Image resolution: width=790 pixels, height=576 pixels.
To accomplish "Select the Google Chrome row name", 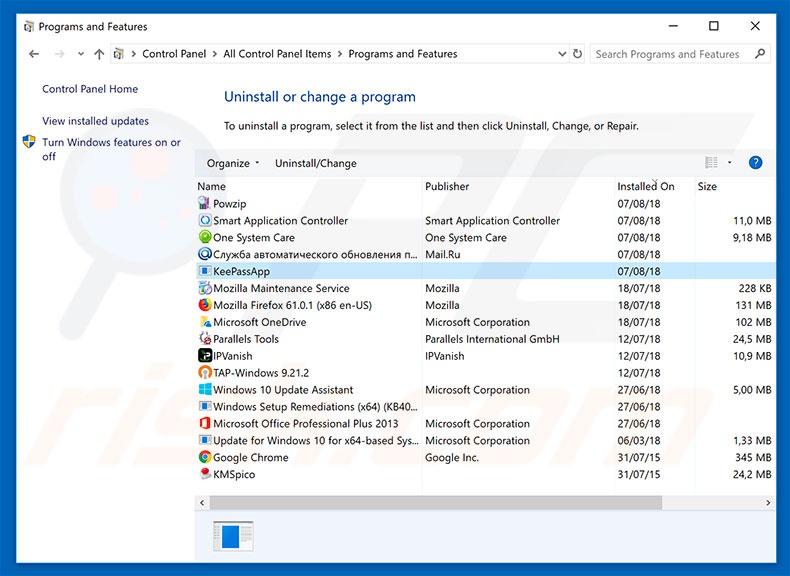I will [x=251, y=458].
